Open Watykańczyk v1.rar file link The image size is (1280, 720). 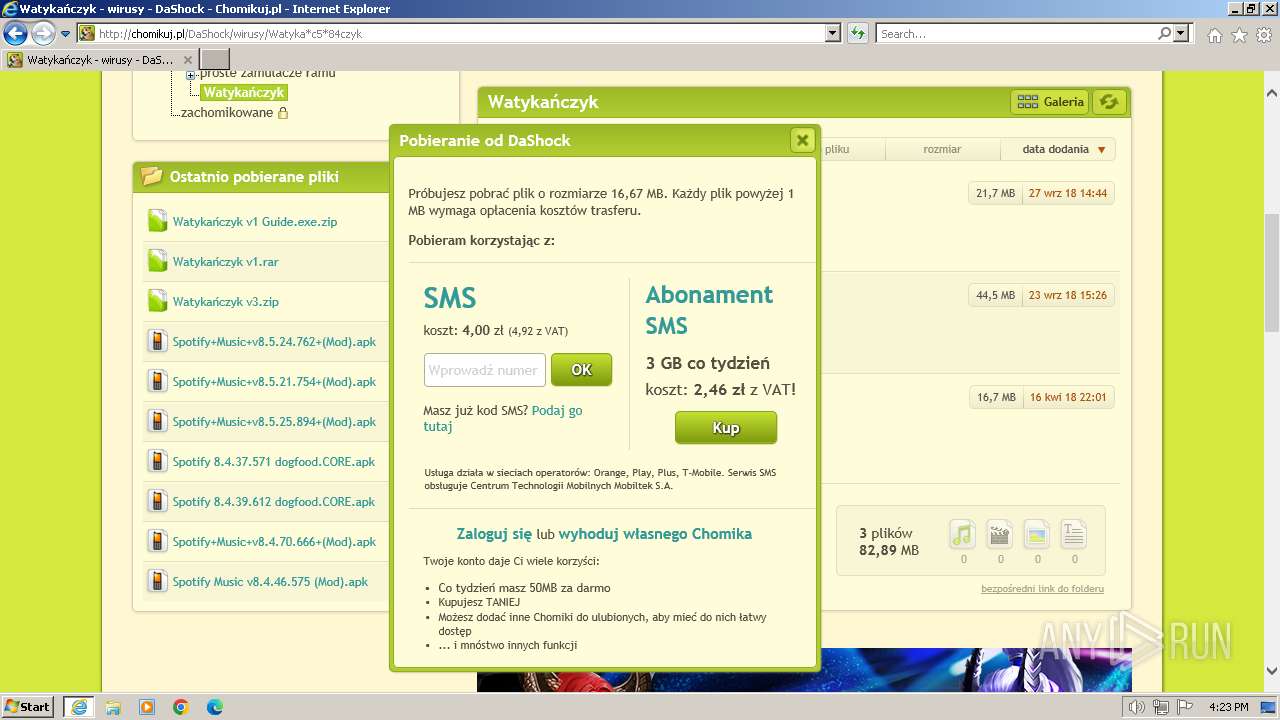(x=225, y=262)
